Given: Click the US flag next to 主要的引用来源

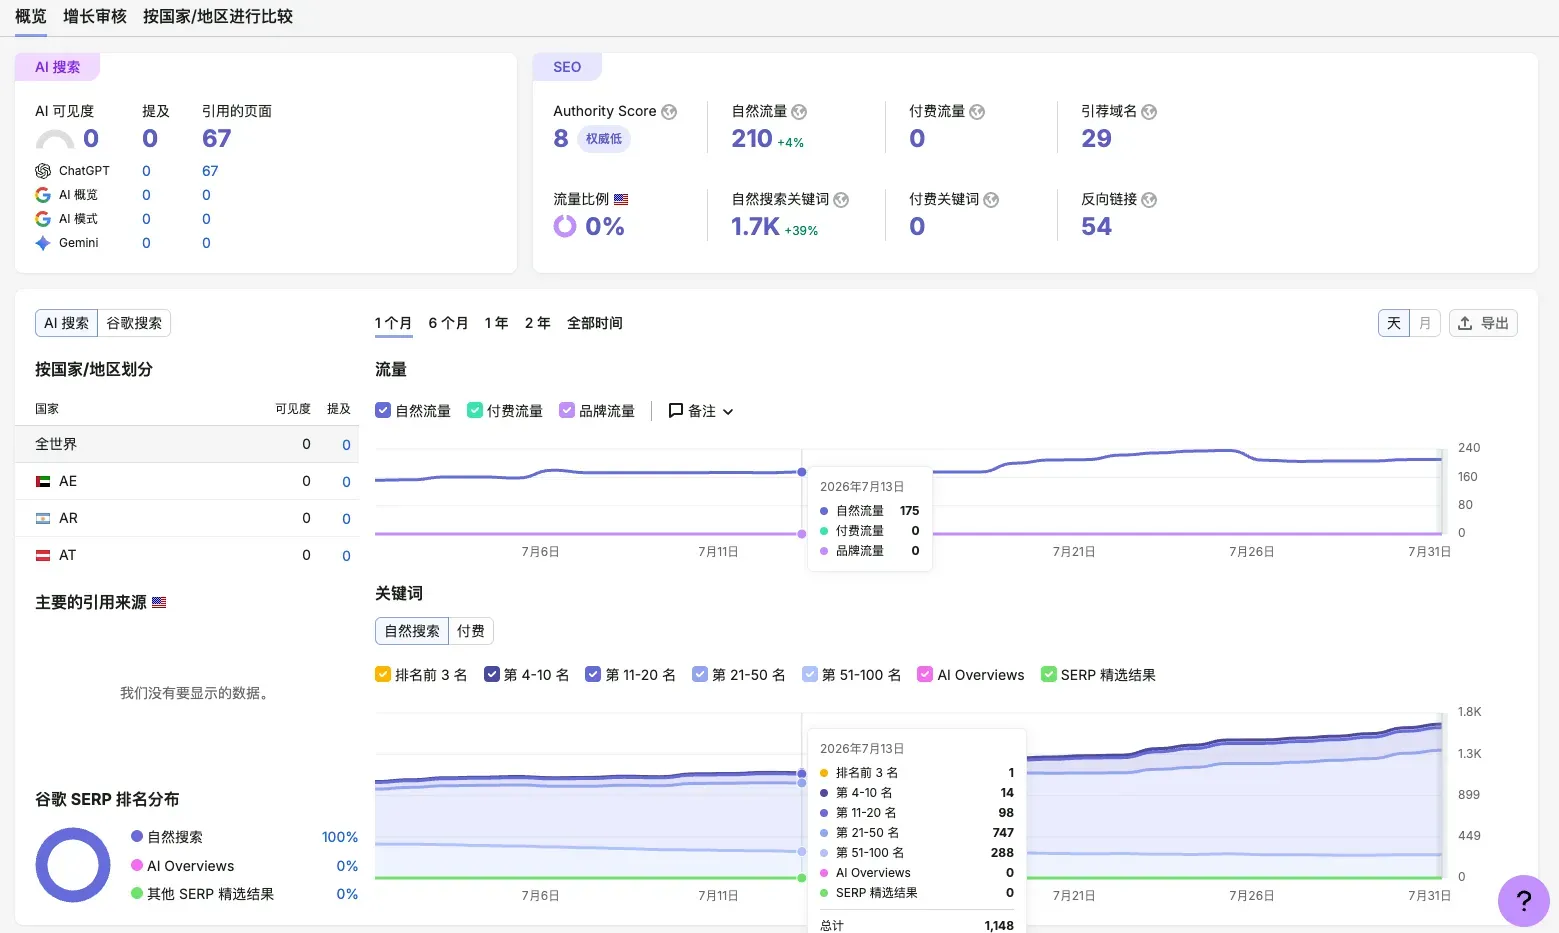Looking at the screenshot, I should (x=159, y=602).
